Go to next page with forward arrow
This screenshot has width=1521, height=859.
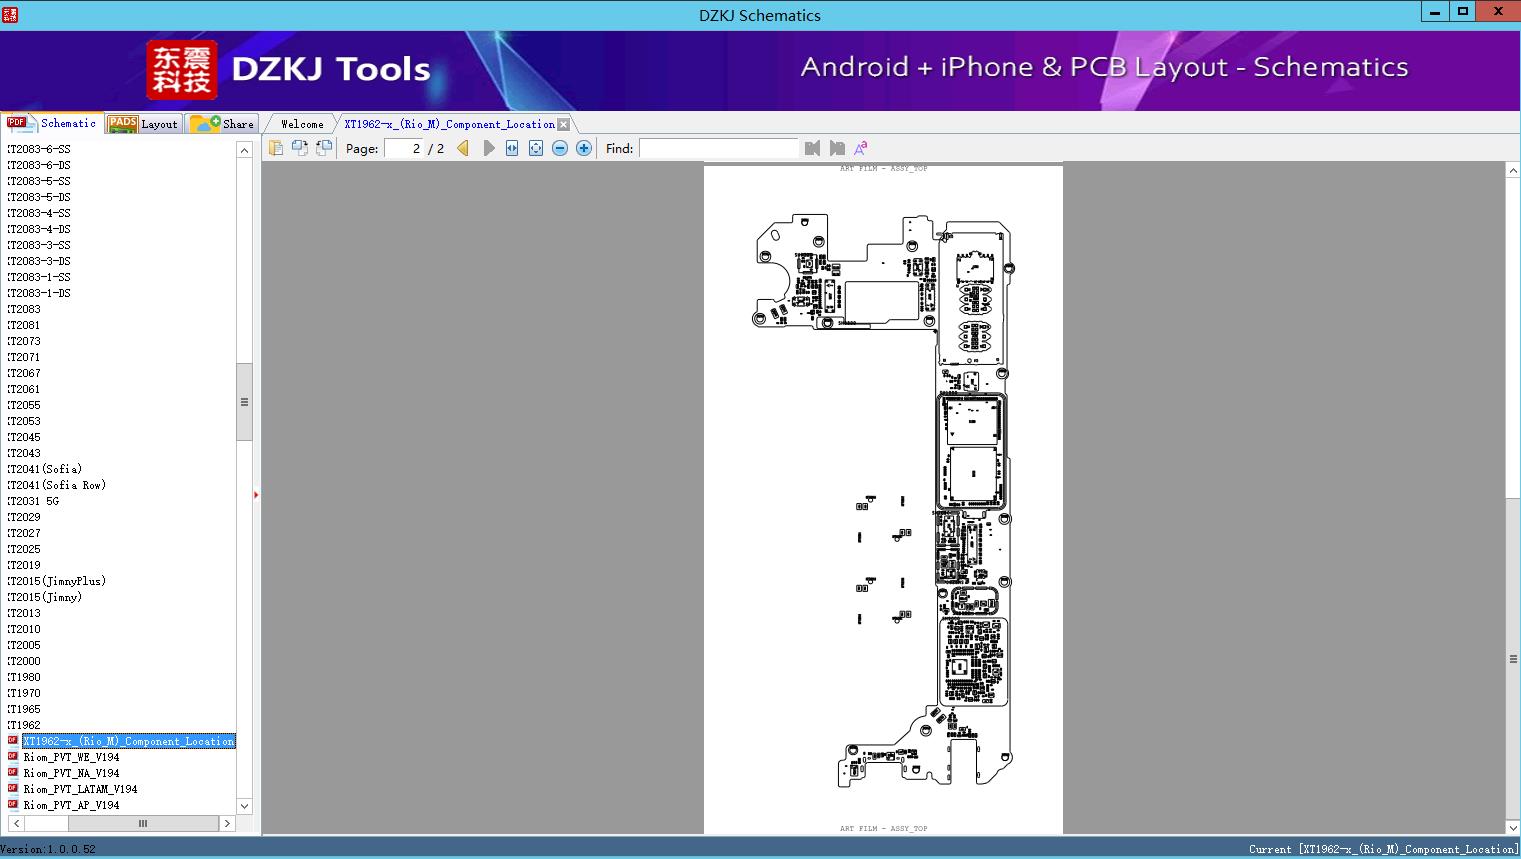tap(488, 148)
